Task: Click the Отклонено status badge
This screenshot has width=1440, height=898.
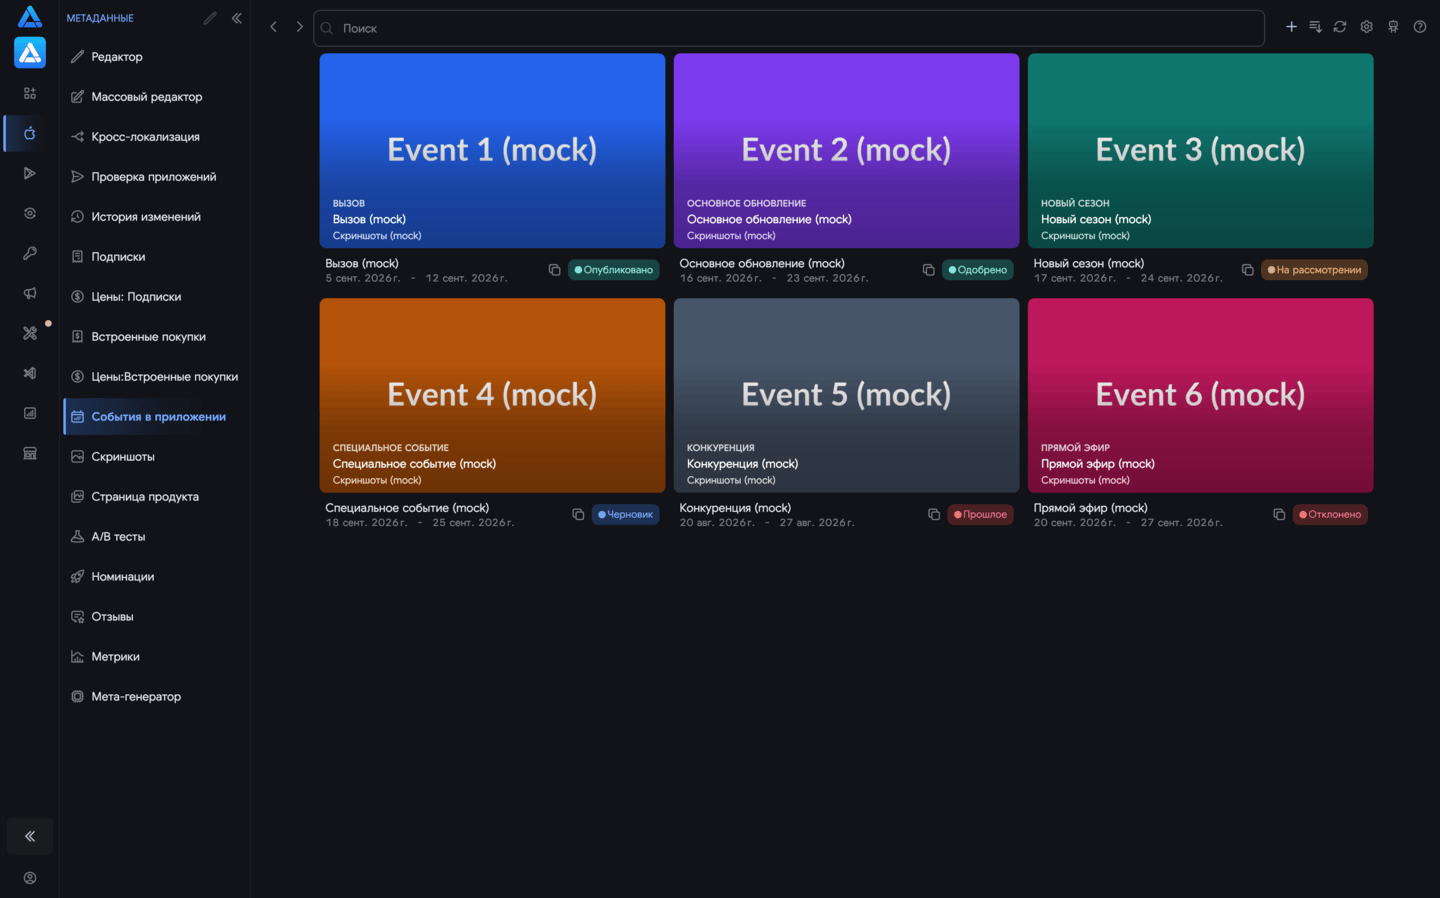Action: click(x=1329, y=514)
